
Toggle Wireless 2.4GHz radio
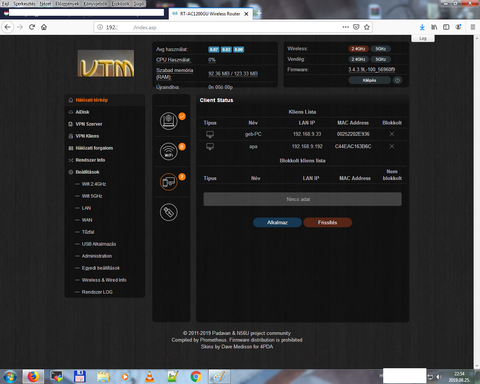coord(358,49)
